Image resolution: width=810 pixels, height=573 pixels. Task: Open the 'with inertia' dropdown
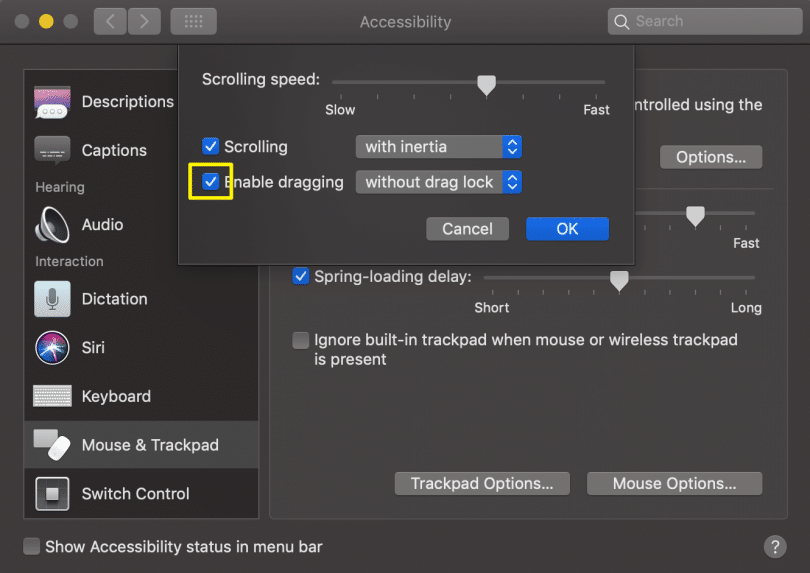tap(439, 147)
